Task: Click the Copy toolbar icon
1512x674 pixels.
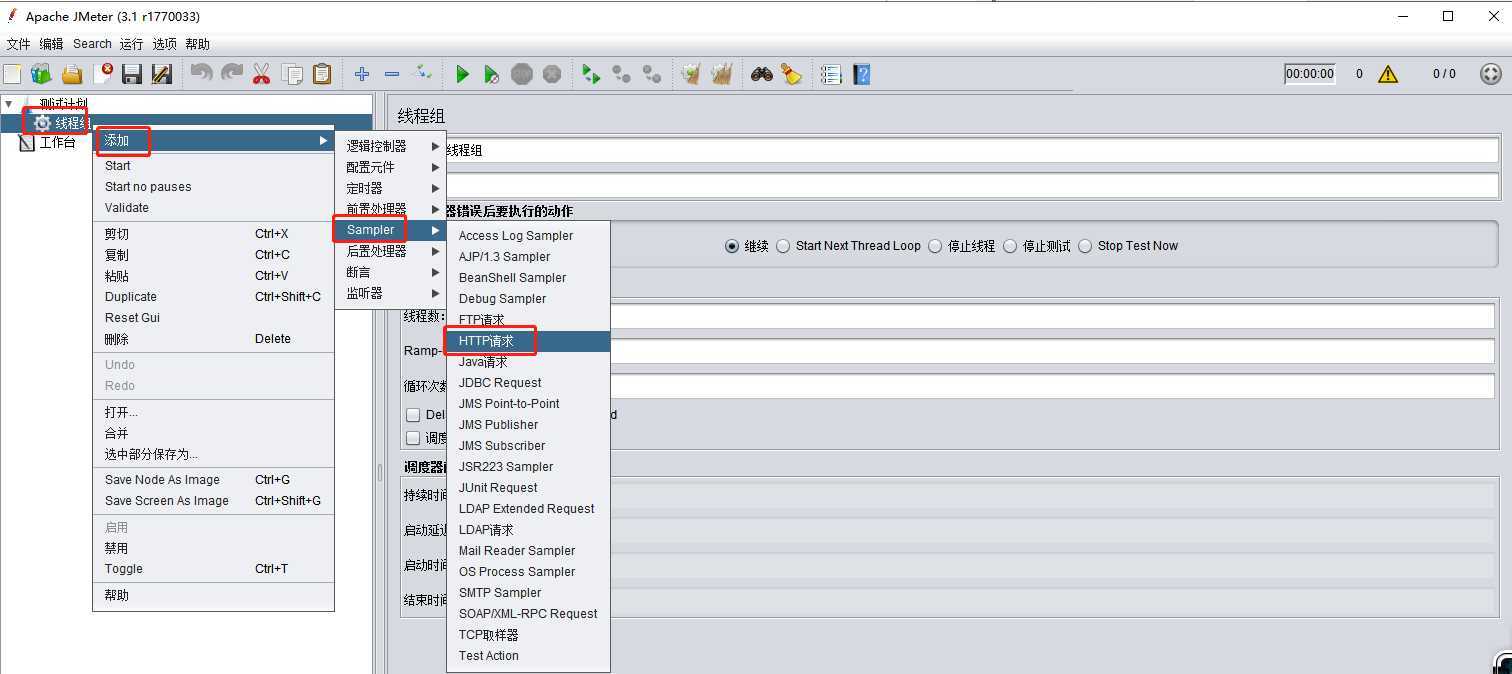Action: click(292, 74)
